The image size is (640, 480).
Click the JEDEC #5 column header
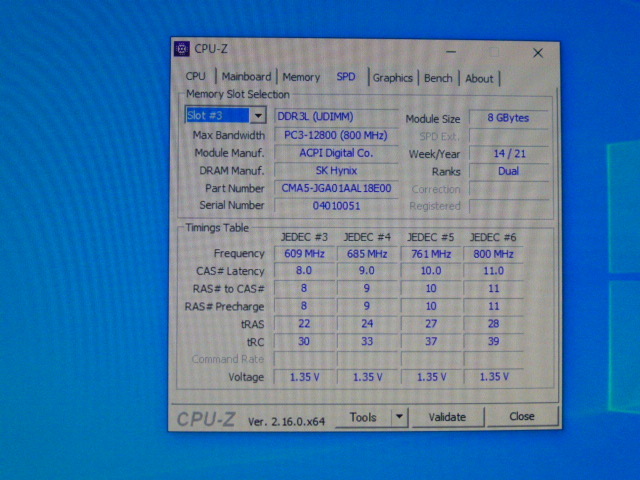pos(431,238)
